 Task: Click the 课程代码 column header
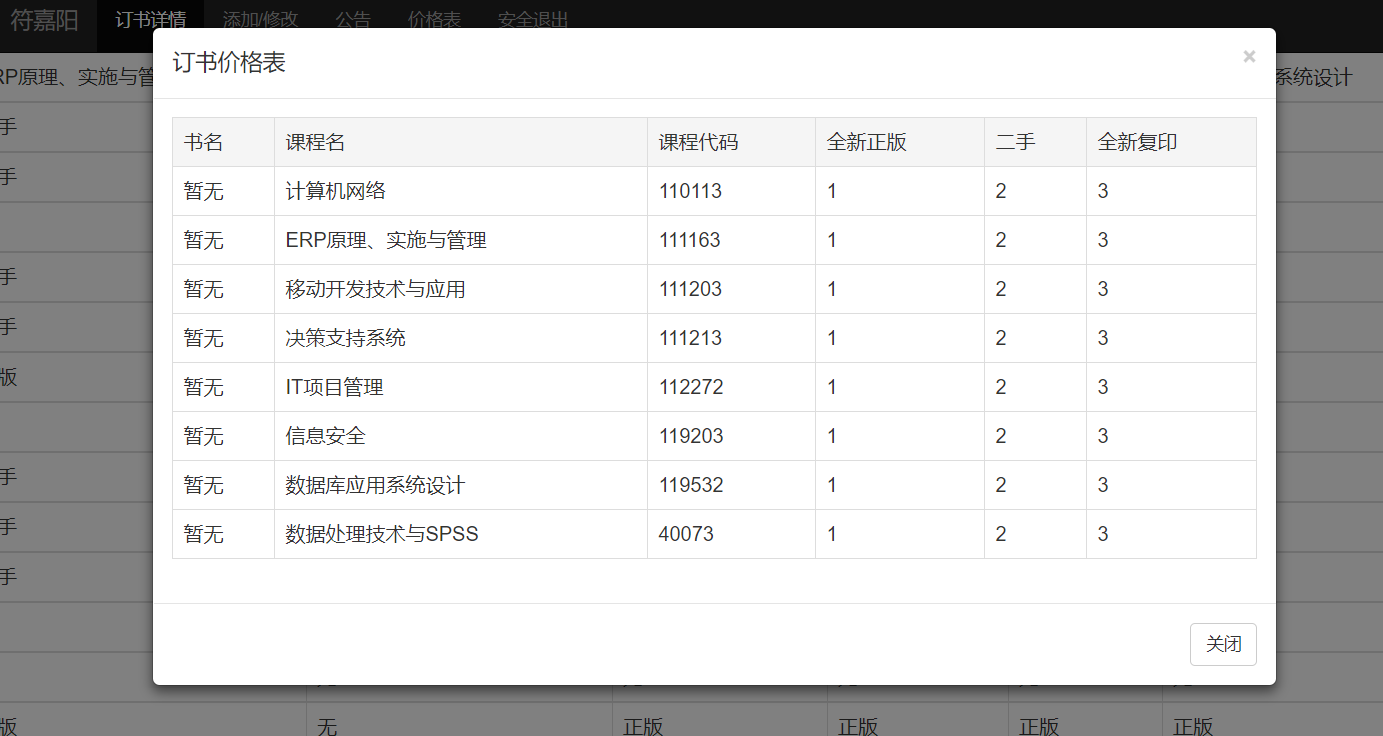698,142
